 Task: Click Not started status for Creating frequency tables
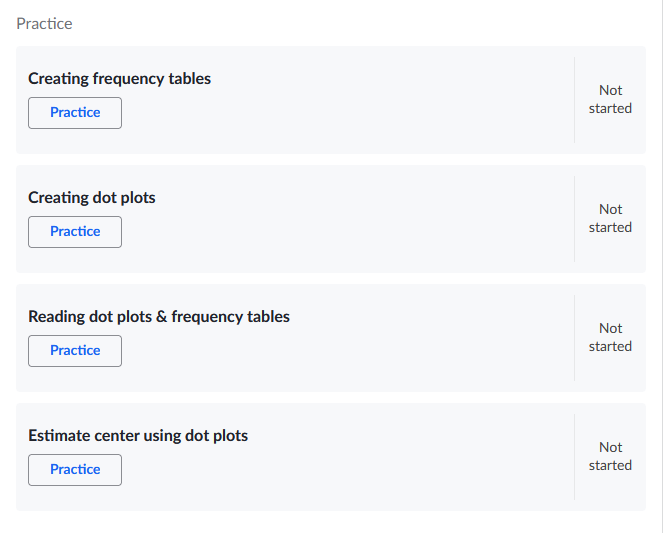point(610,99)
